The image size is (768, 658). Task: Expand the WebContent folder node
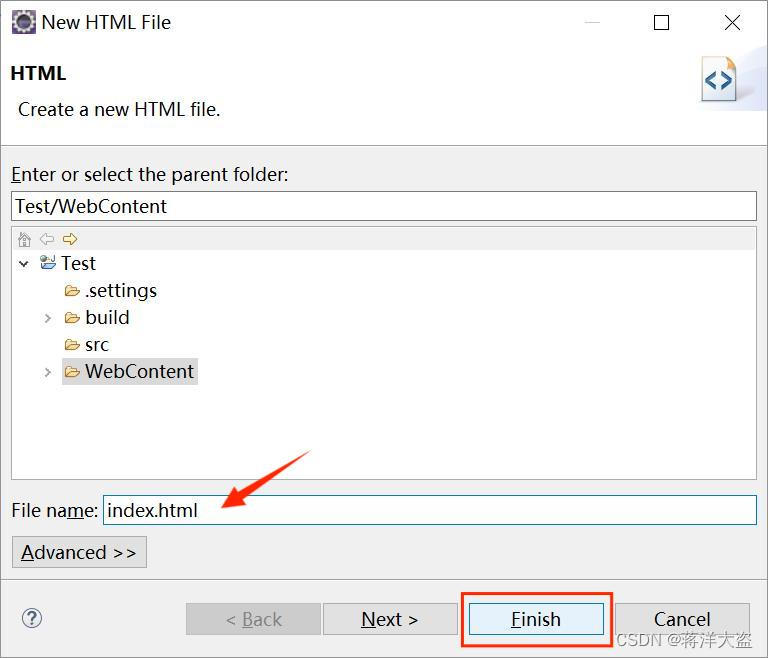click(47, 372)
